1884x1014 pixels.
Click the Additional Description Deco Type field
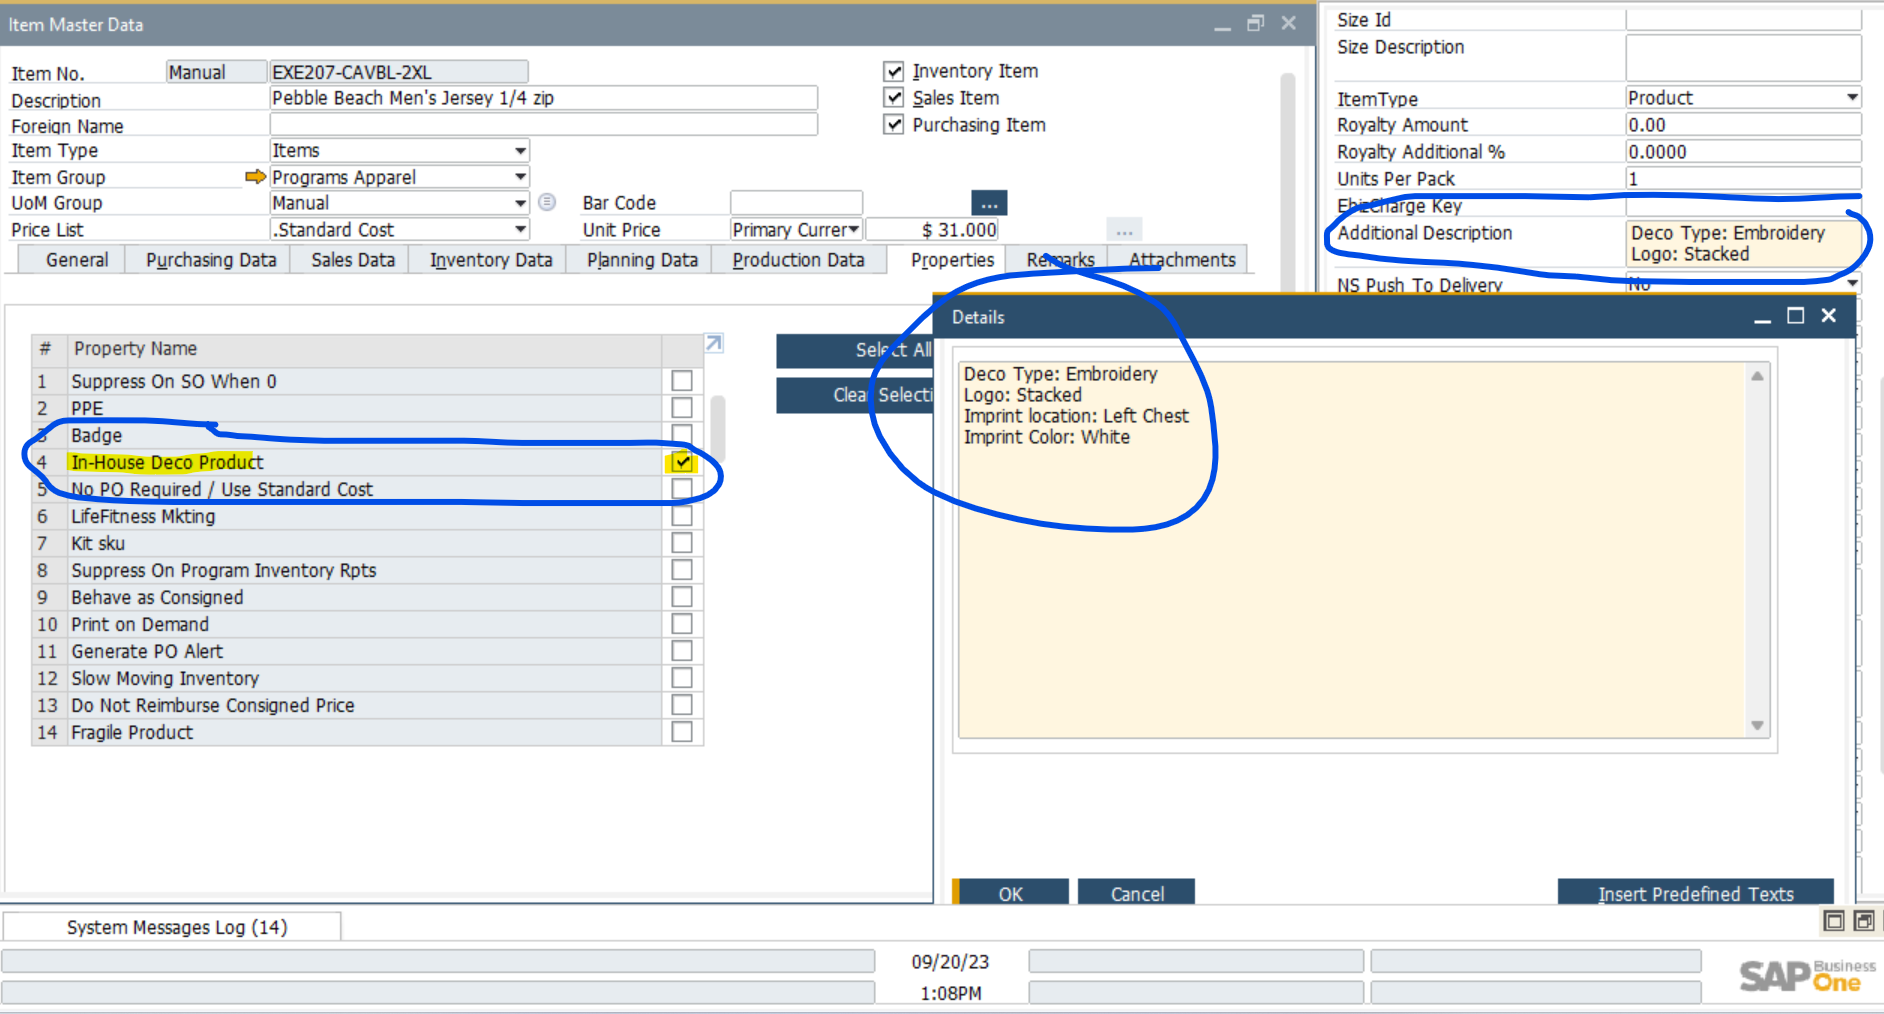pyautogui.click(x=1743, y=243)
